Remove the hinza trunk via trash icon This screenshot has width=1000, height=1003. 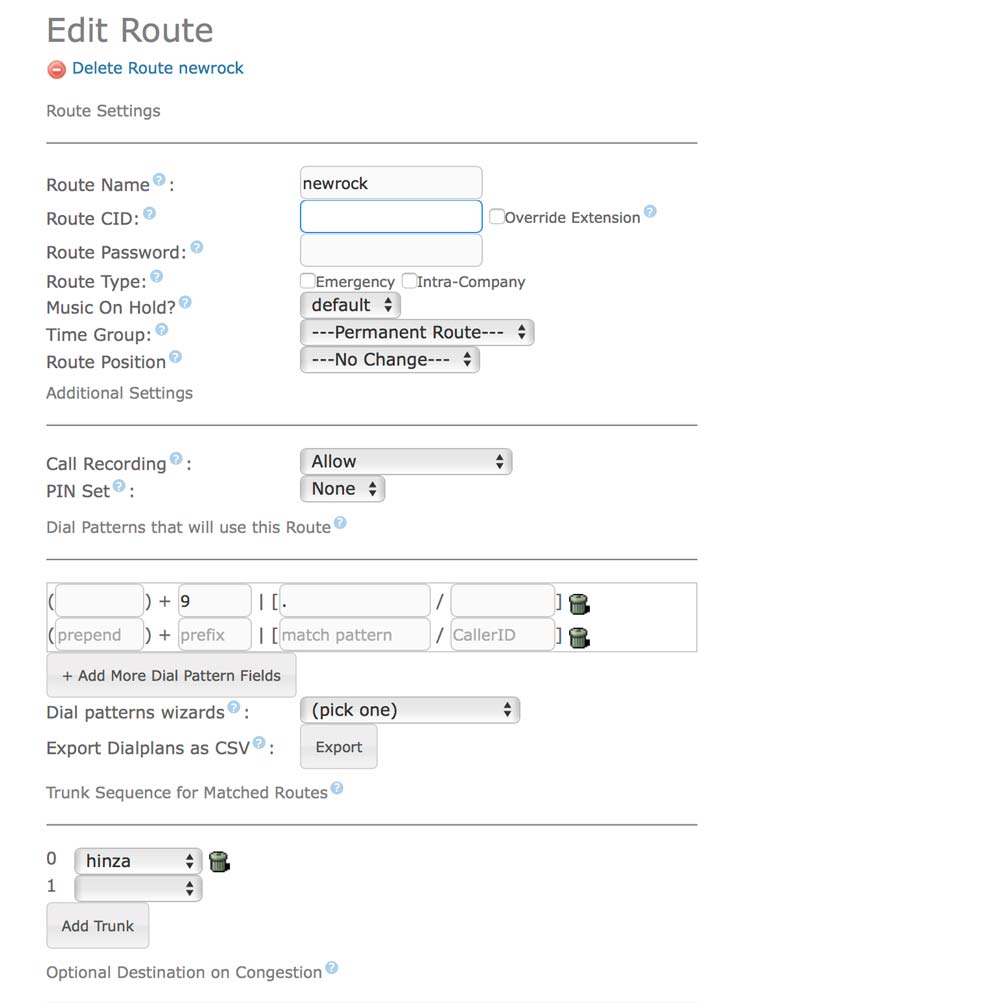click(x=219, y=861)
